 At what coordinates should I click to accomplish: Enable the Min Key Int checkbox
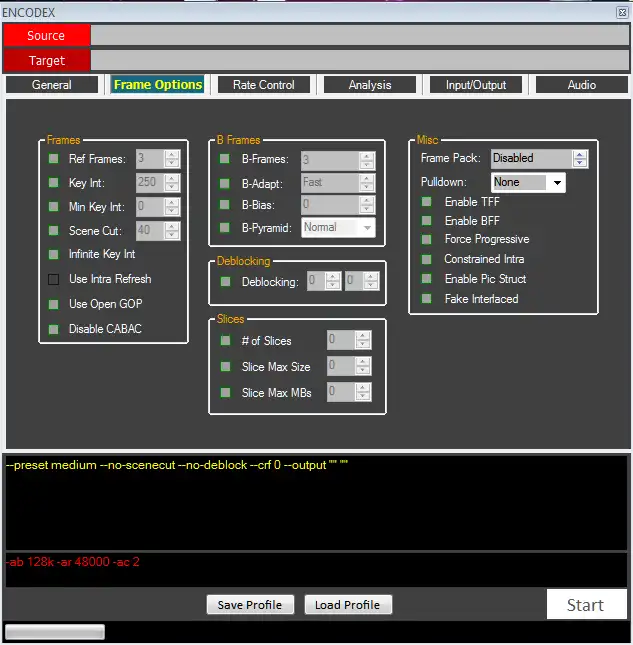(x=54, y=206)
